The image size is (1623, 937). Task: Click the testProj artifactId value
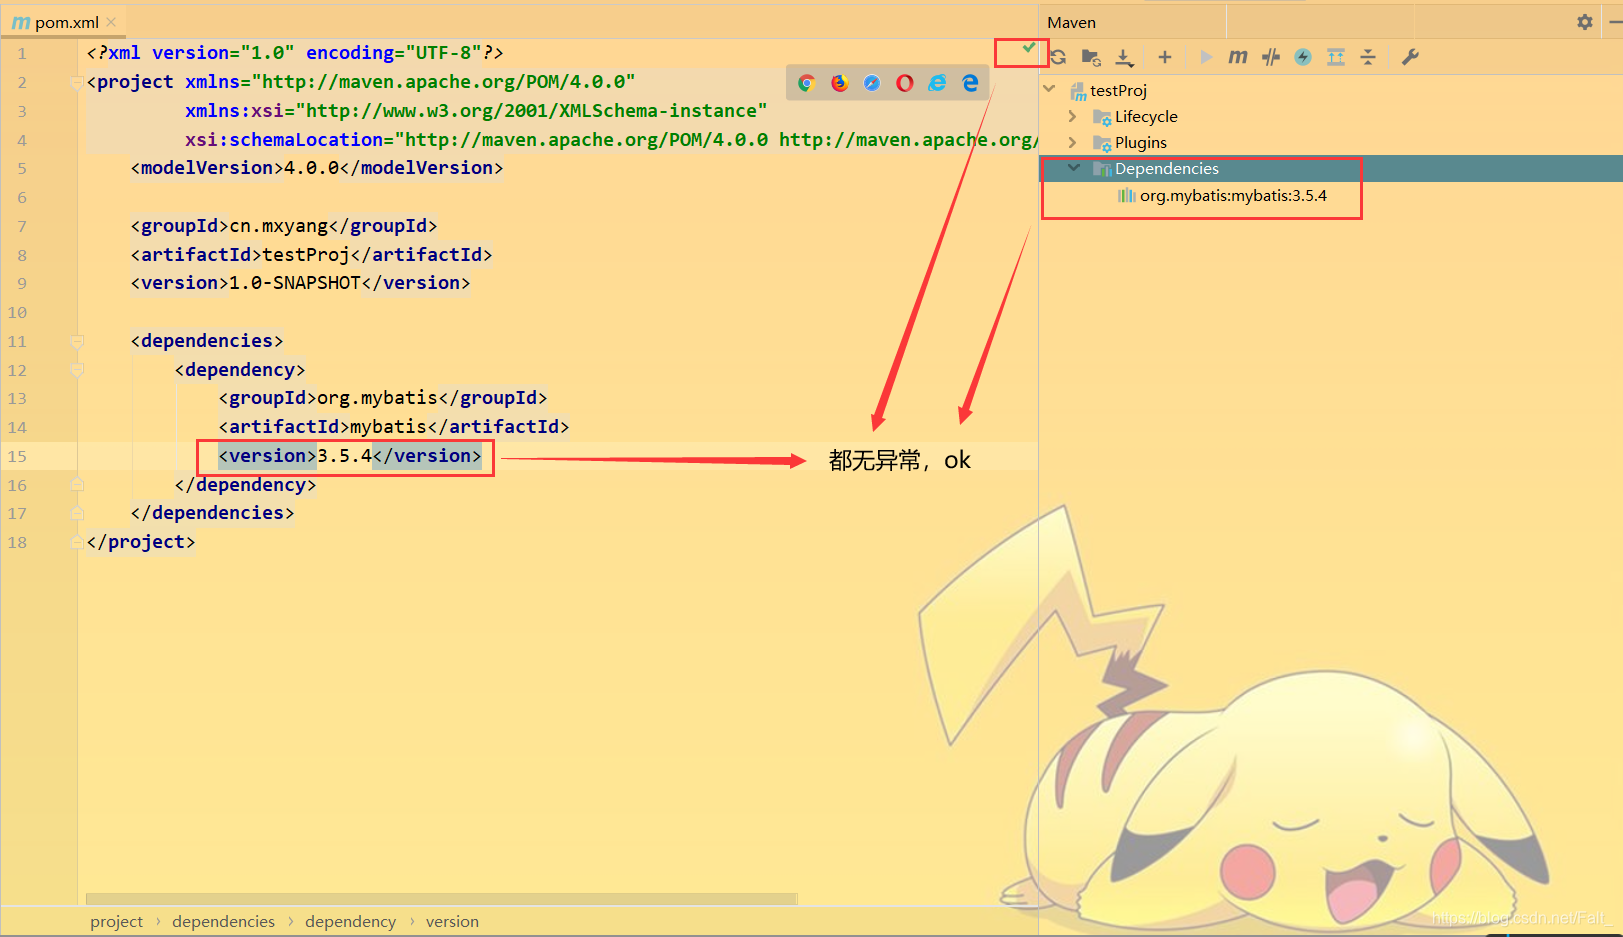[305, 255]
